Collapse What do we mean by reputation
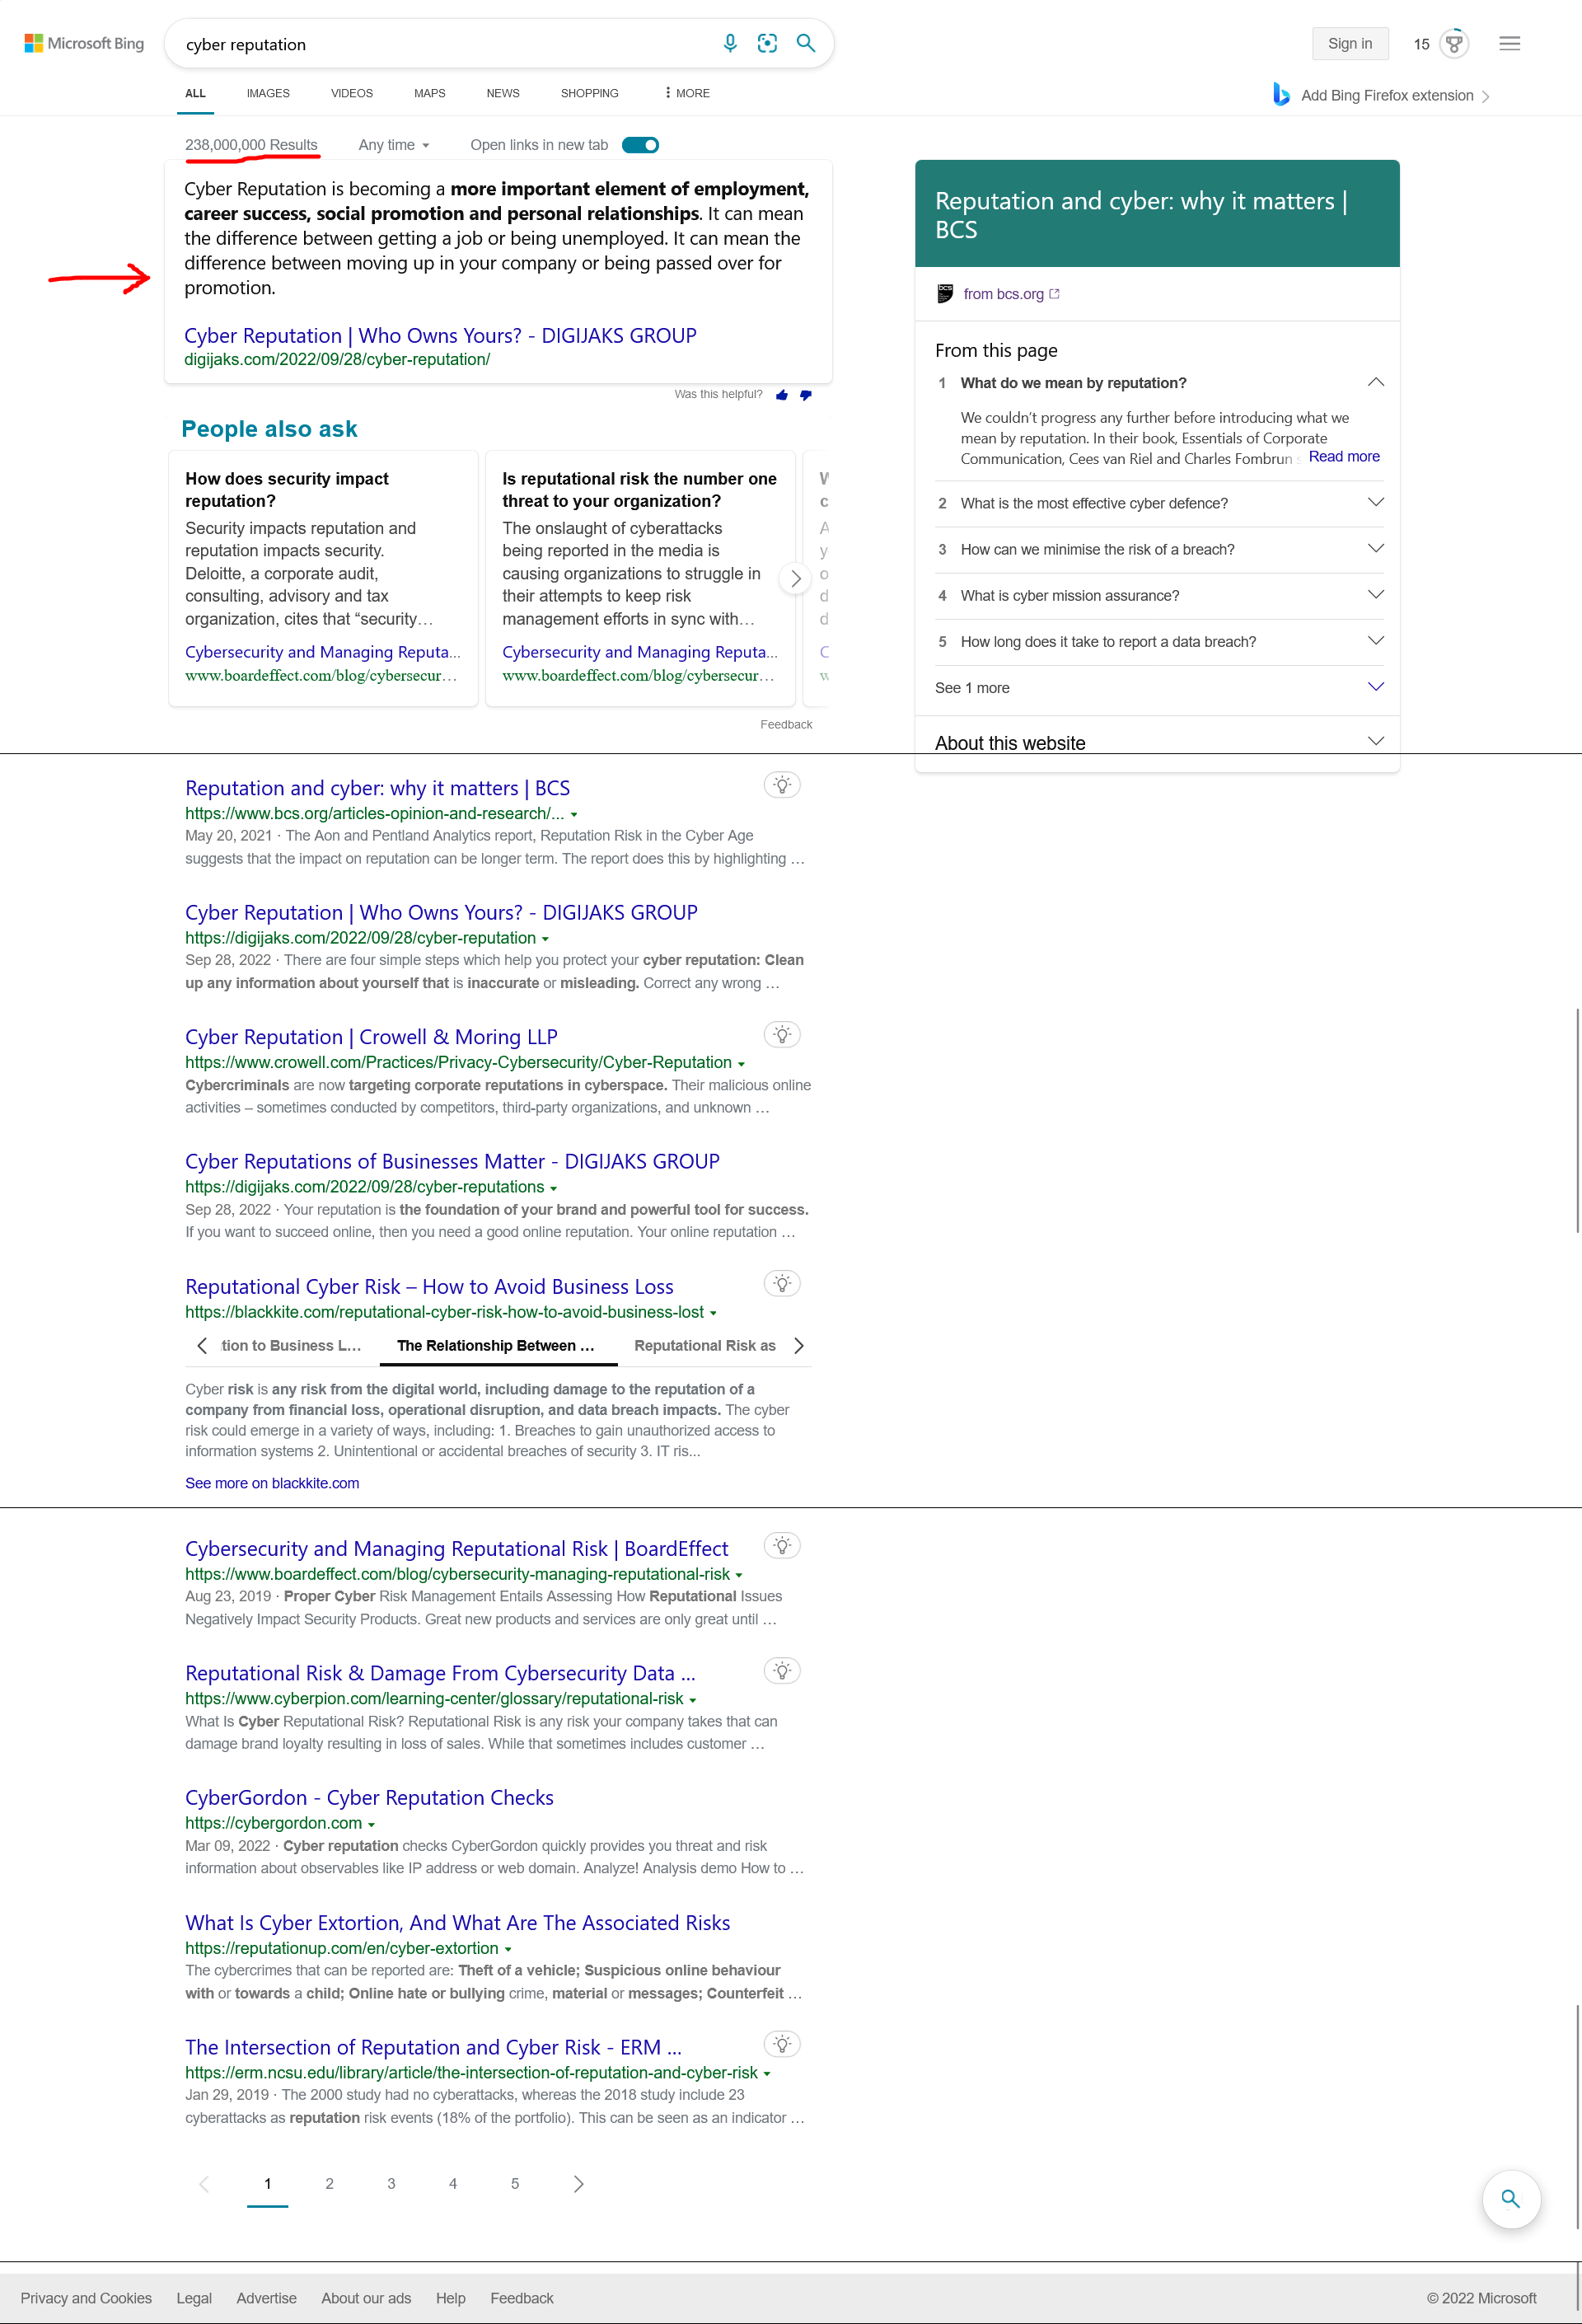Image resolution: width=1582 pixels, height=2324 pixels. [x=1375, y=382]
